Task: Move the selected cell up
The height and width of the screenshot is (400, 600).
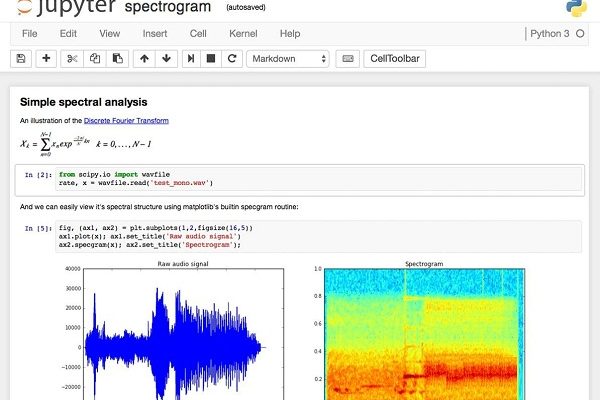Action: 145,59
